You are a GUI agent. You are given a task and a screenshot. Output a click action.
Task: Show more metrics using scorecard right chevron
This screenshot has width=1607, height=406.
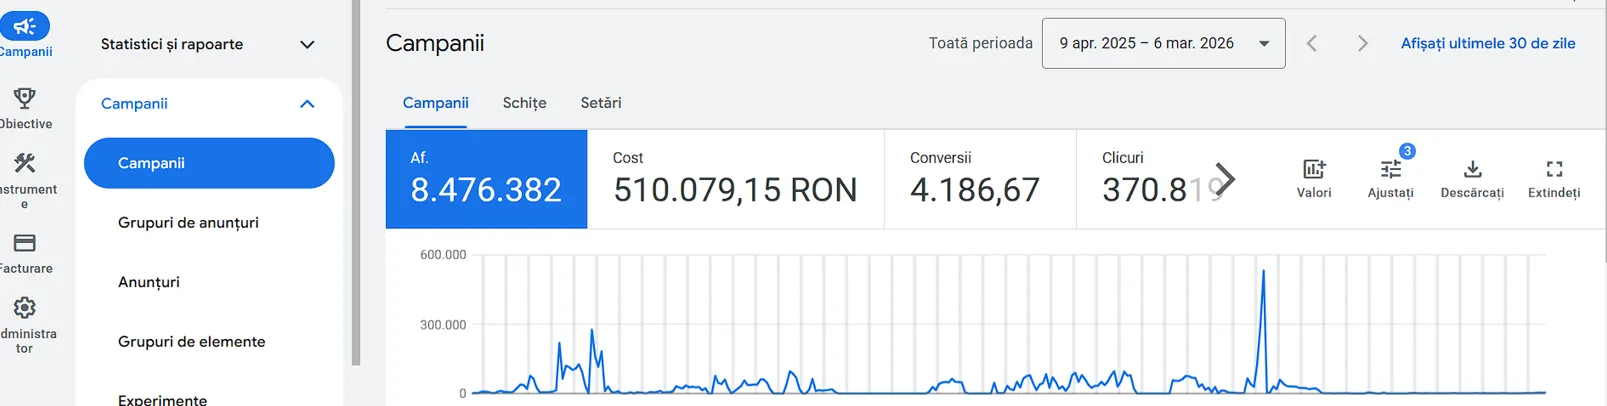click(x=1225, y=180)
